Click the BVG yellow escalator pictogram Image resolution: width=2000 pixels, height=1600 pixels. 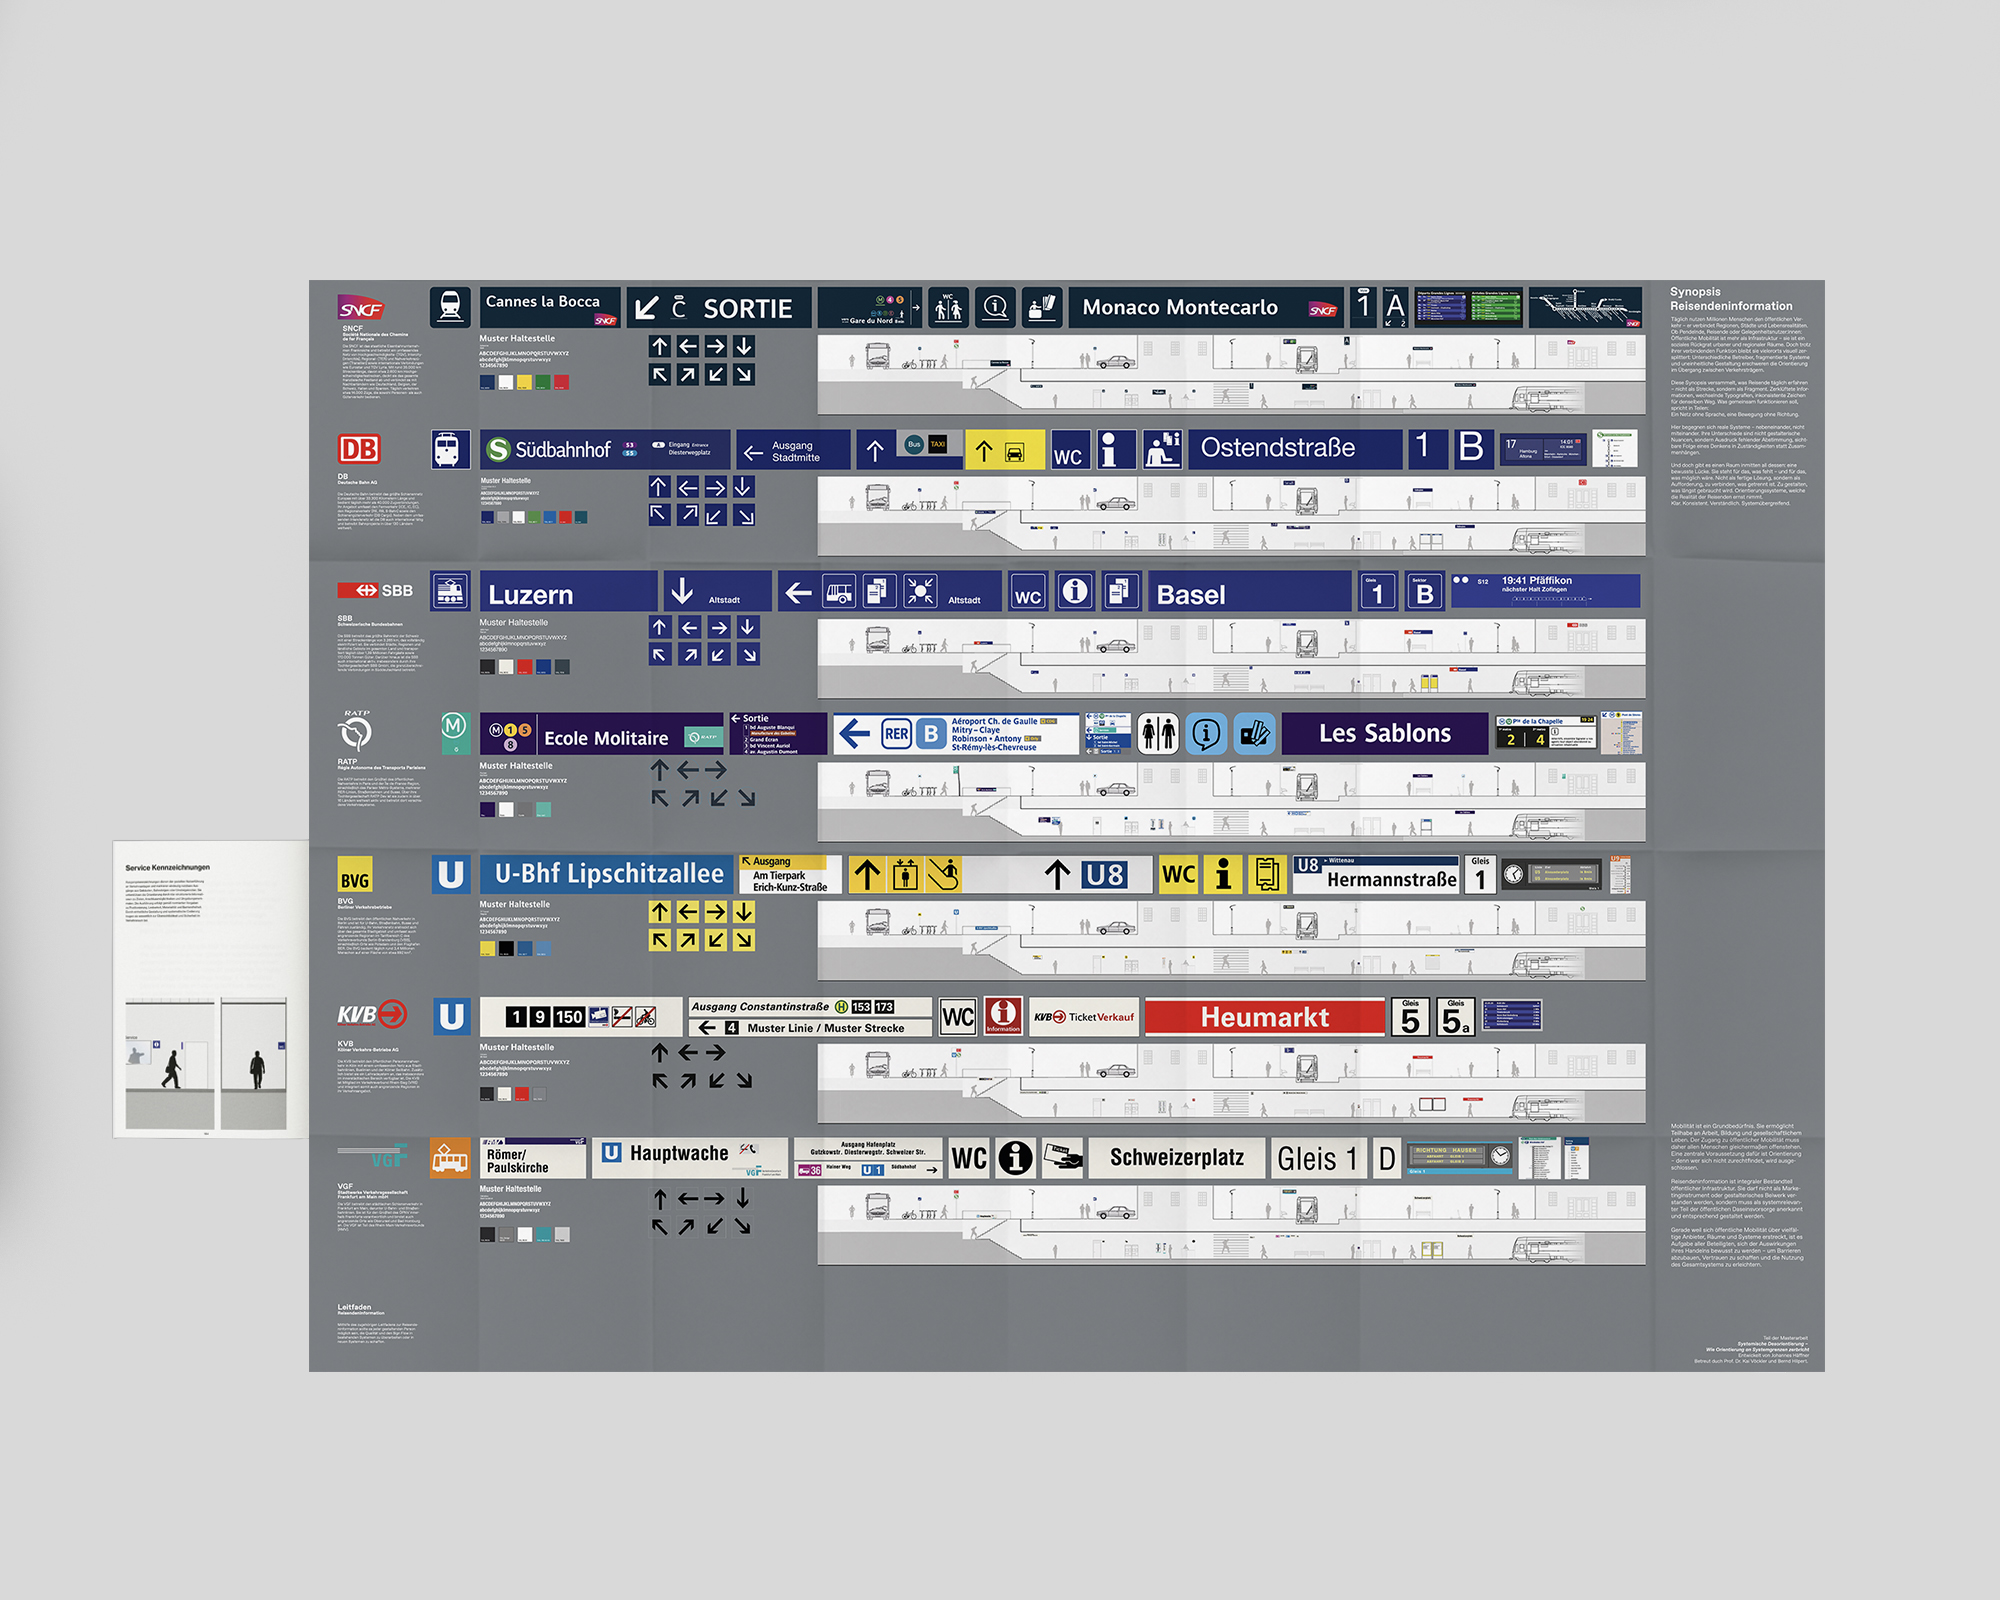(943, 875)
